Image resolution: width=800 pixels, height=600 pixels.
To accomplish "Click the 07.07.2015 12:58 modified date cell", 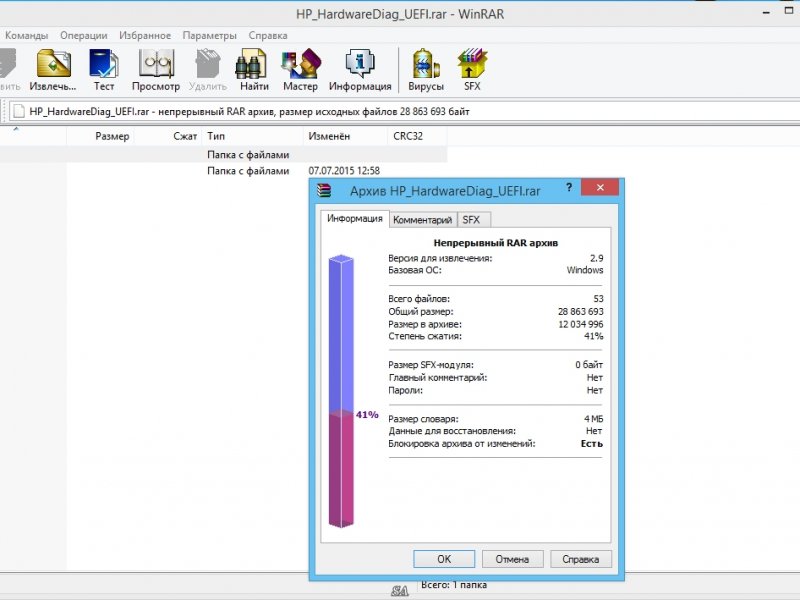I will [x=344, y=171].
